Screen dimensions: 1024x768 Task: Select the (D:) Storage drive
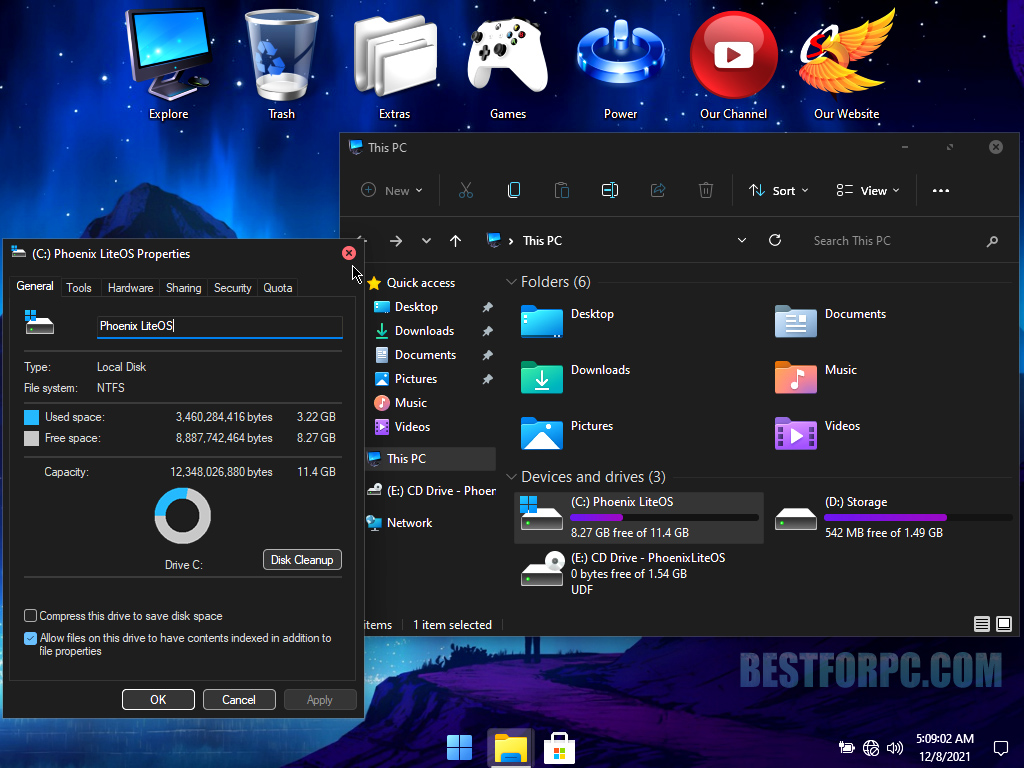891,517
